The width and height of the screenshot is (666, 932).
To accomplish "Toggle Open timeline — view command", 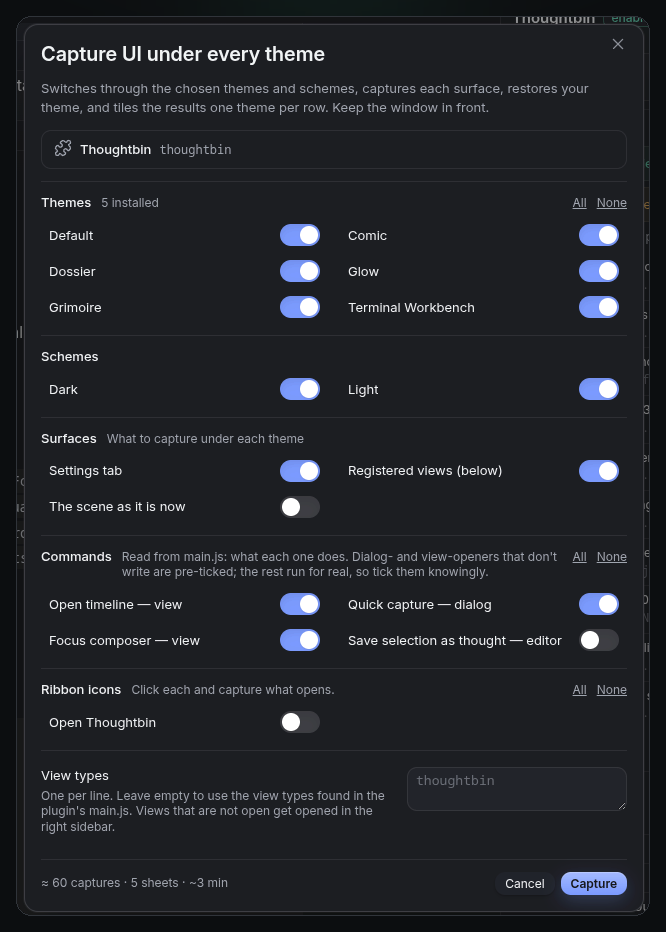I will pos(300,604).
